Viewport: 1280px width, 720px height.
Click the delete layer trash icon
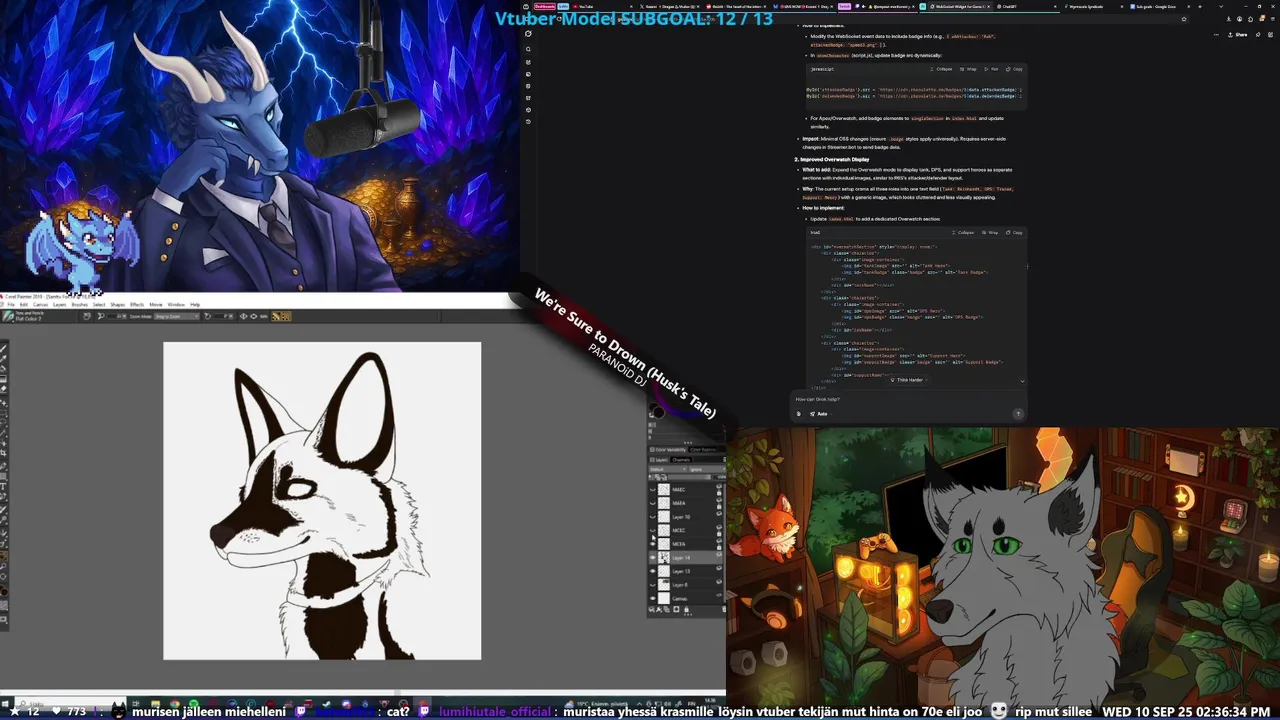tap(724, 609)
